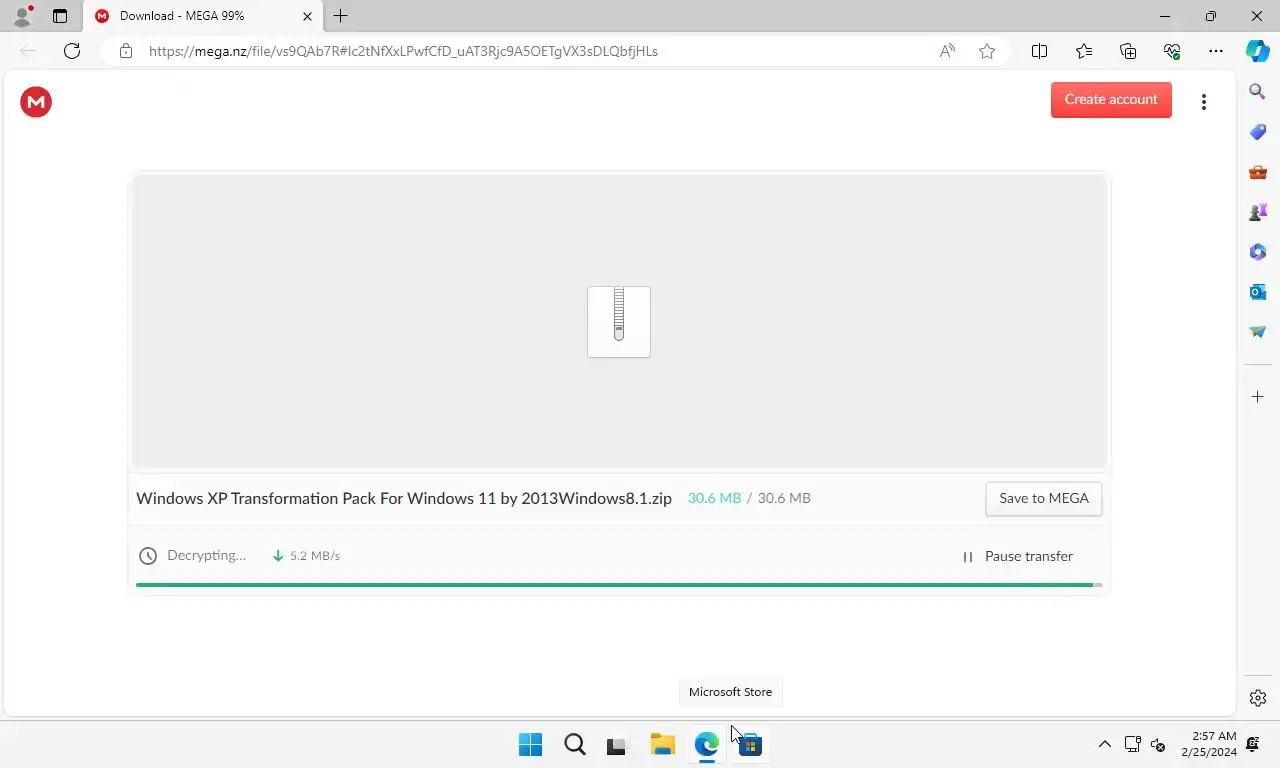Go back to previous page

click(28, 51)
